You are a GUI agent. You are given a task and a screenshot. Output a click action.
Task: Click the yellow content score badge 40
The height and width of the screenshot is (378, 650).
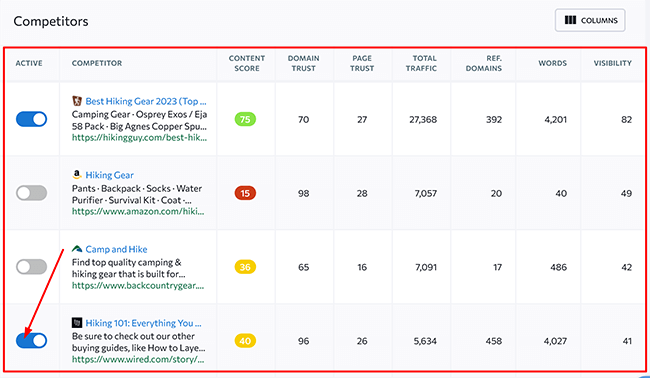point(245,341)
